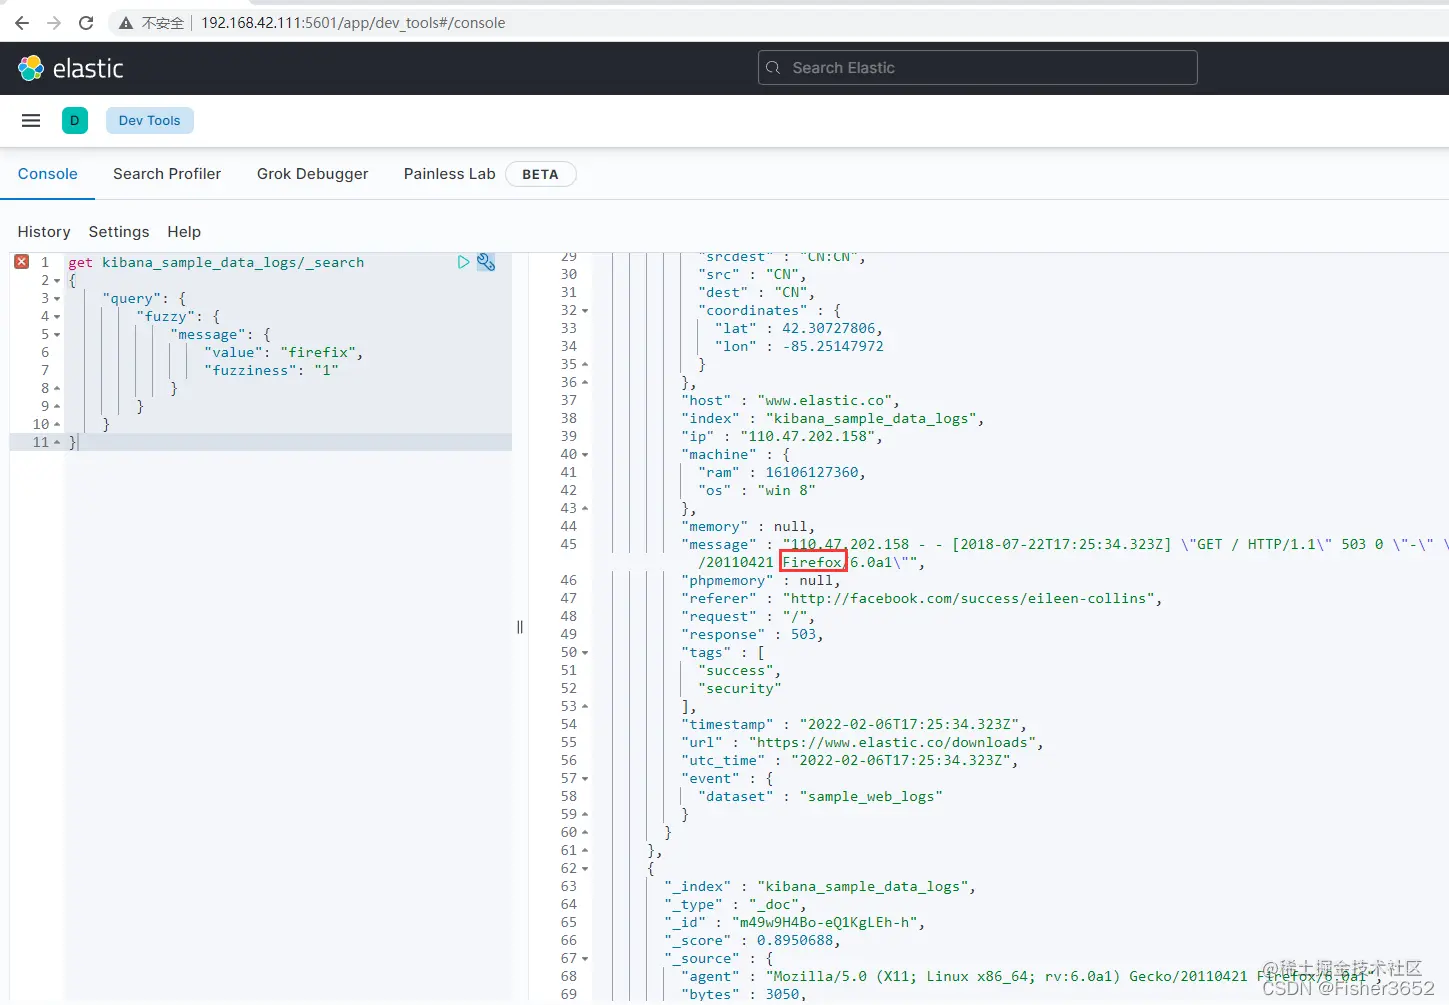
Task: Click the insecure-site warning icon
Action: point(126,23)
